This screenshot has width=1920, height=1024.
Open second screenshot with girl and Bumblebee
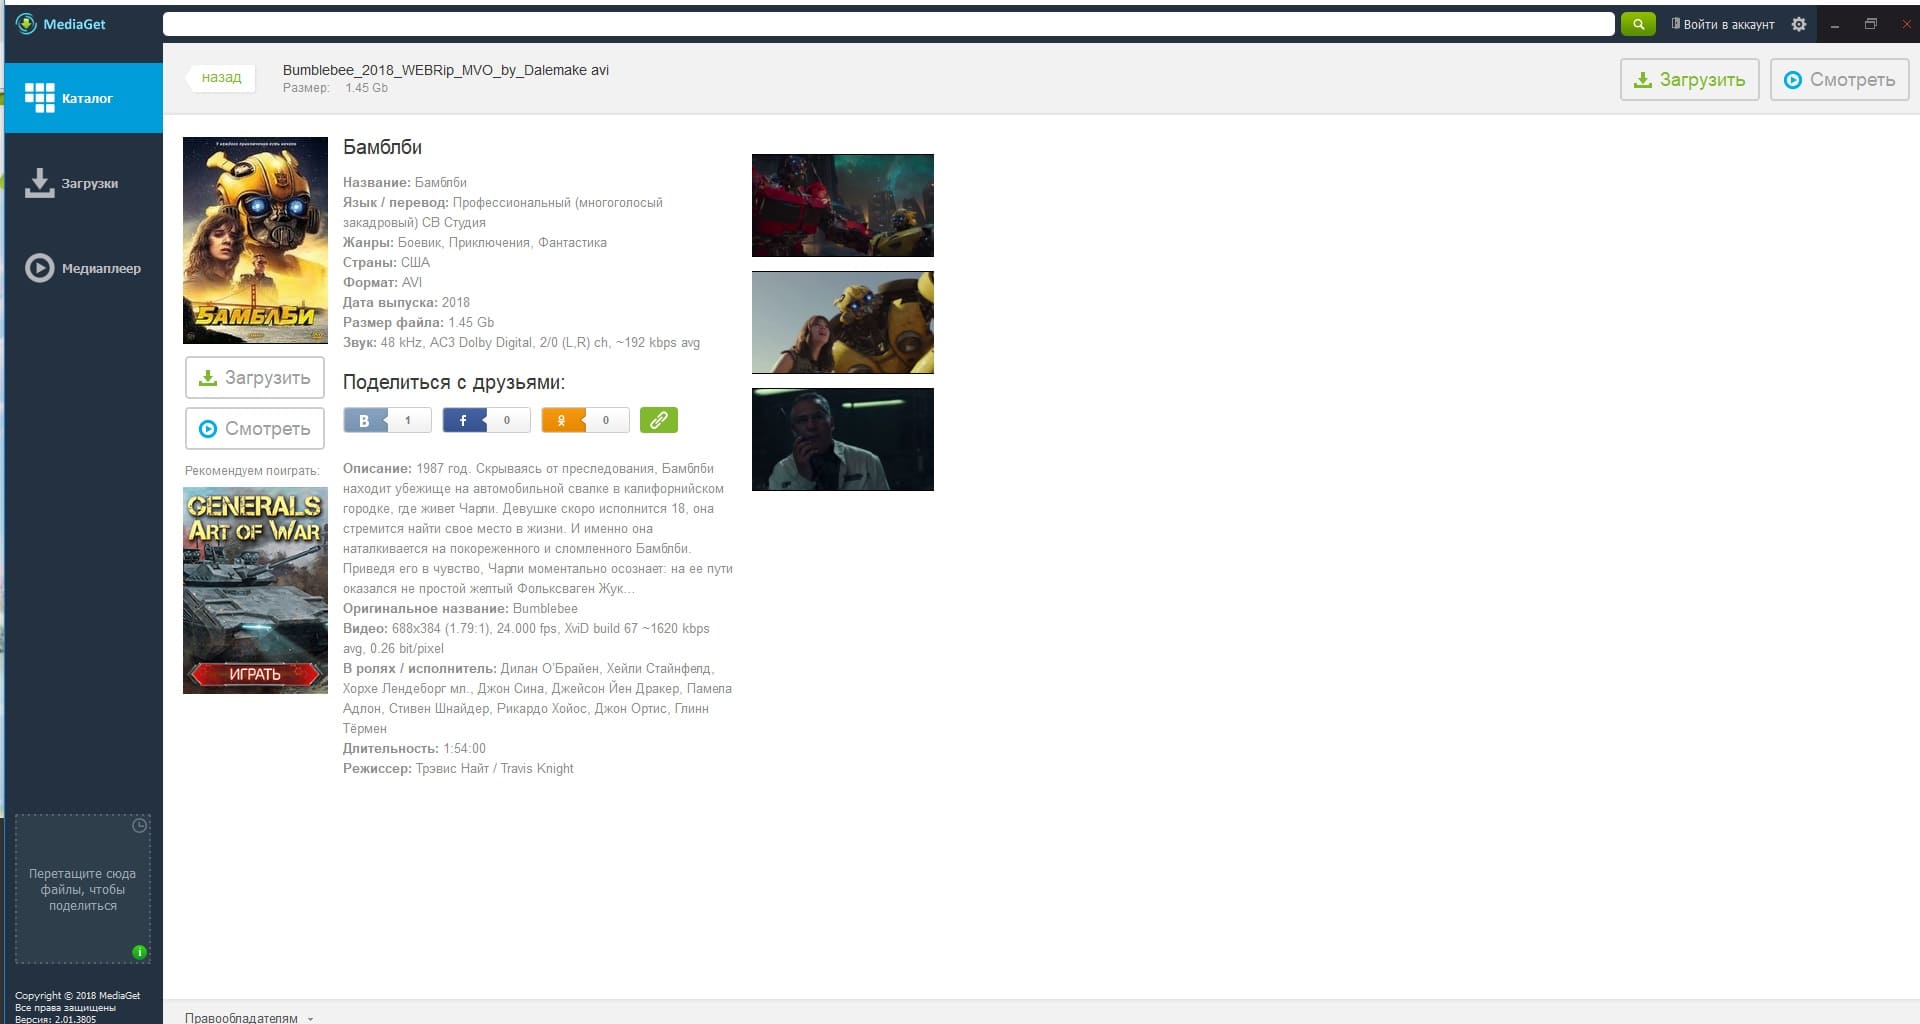pyautogui.click(x=843, y=322)
